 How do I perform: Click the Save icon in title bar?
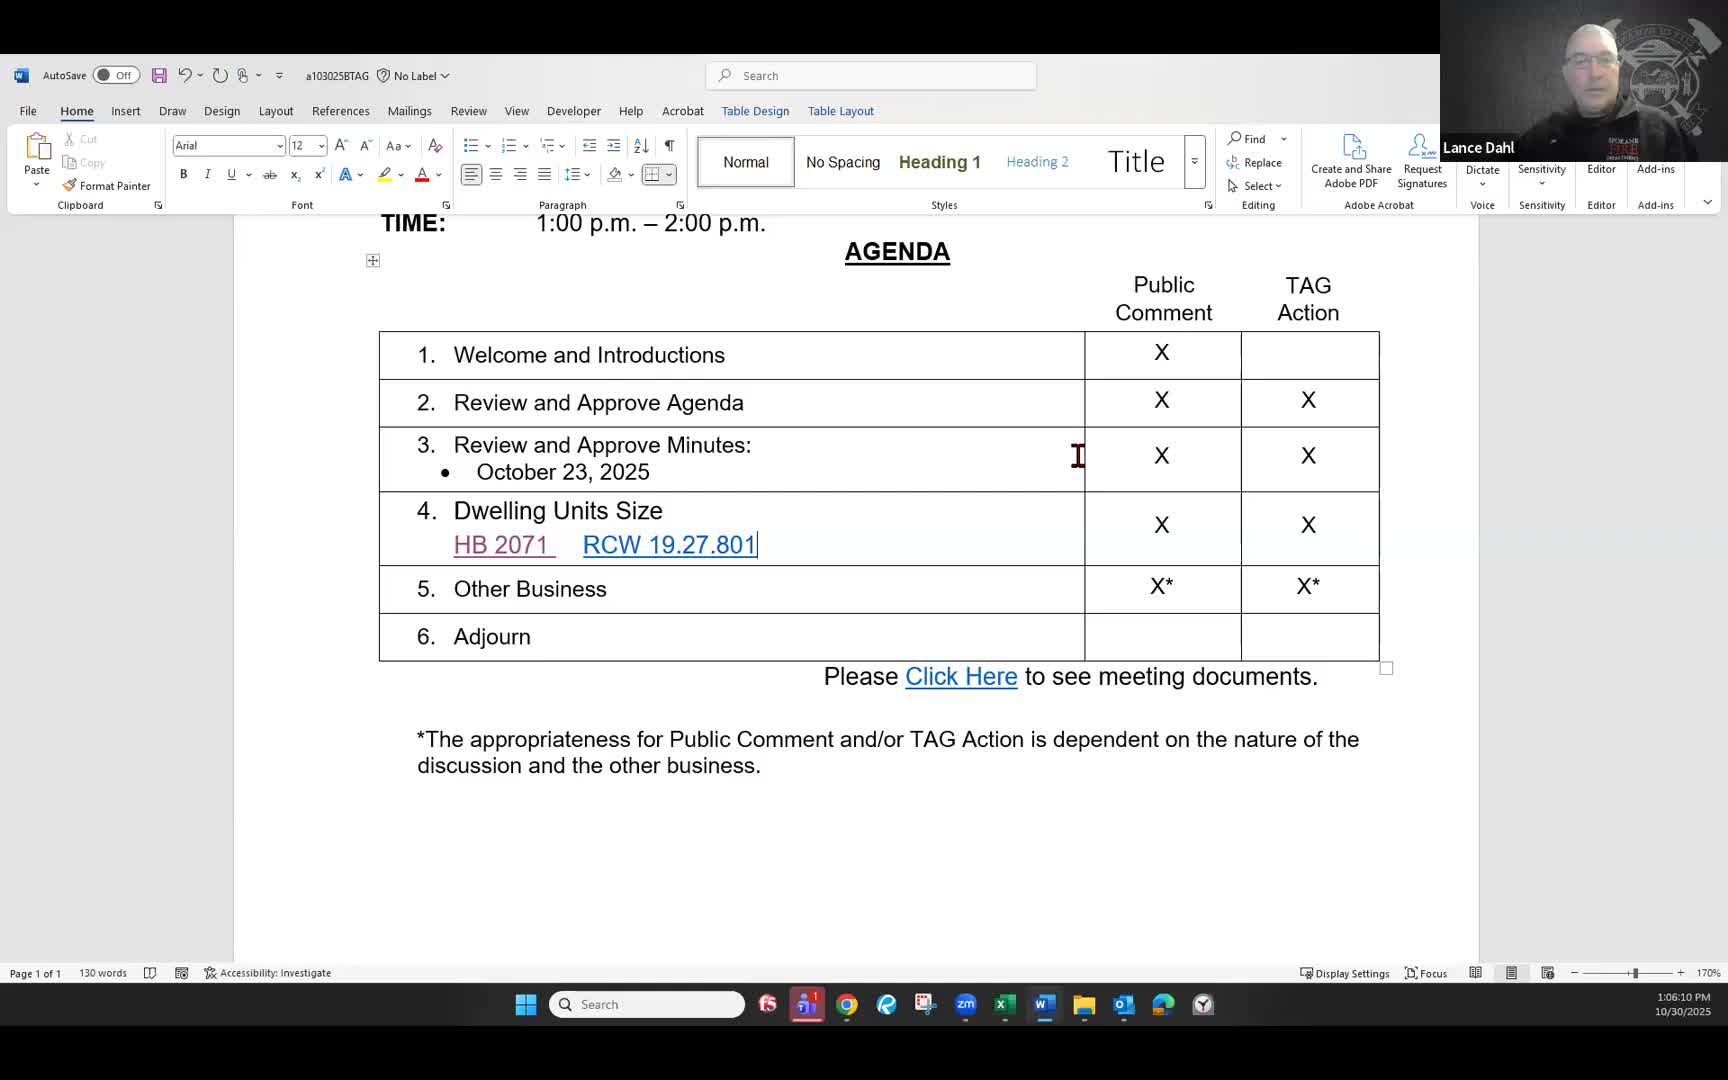(159, 76)
